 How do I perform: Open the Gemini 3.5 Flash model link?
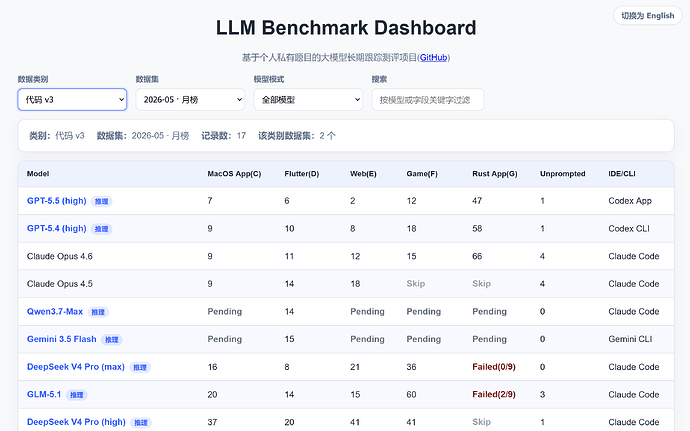[62, 339]
